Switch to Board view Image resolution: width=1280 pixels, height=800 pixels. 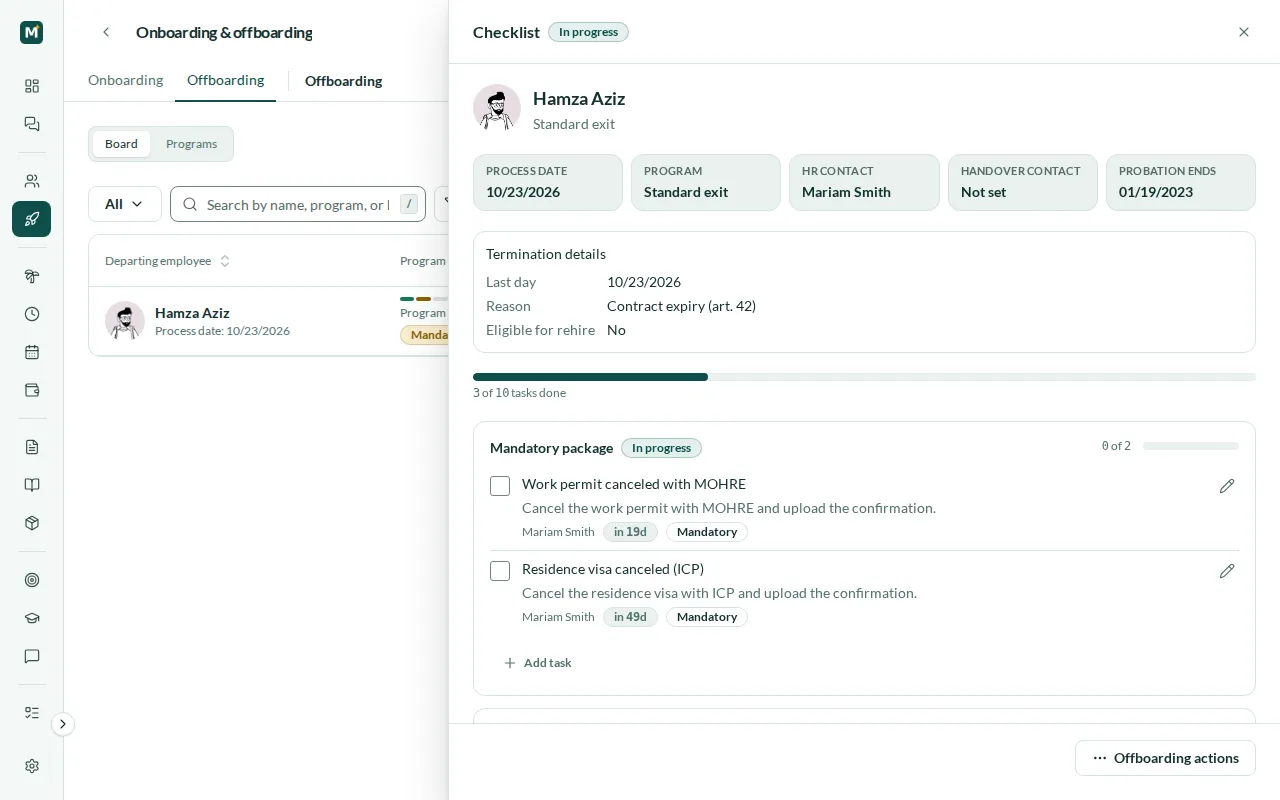(121, 144)
